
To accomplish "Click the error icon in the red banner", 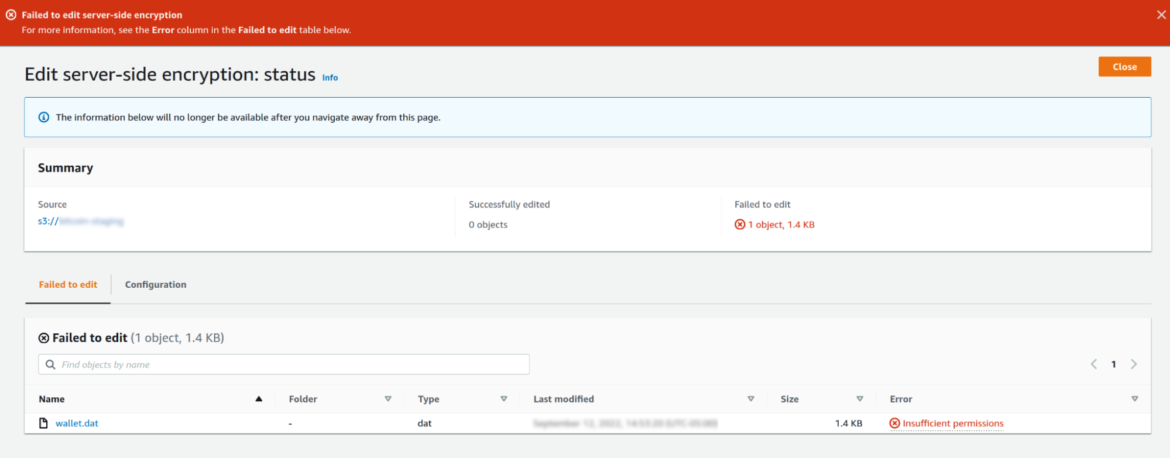I will 11,15.
